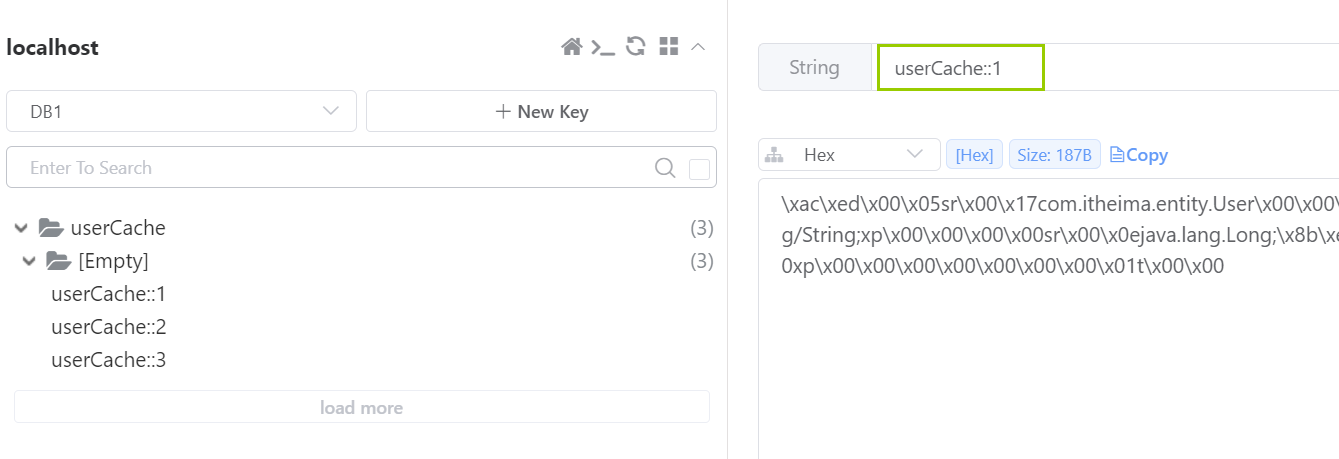Click the New Key button

click(x=541, y=111)
